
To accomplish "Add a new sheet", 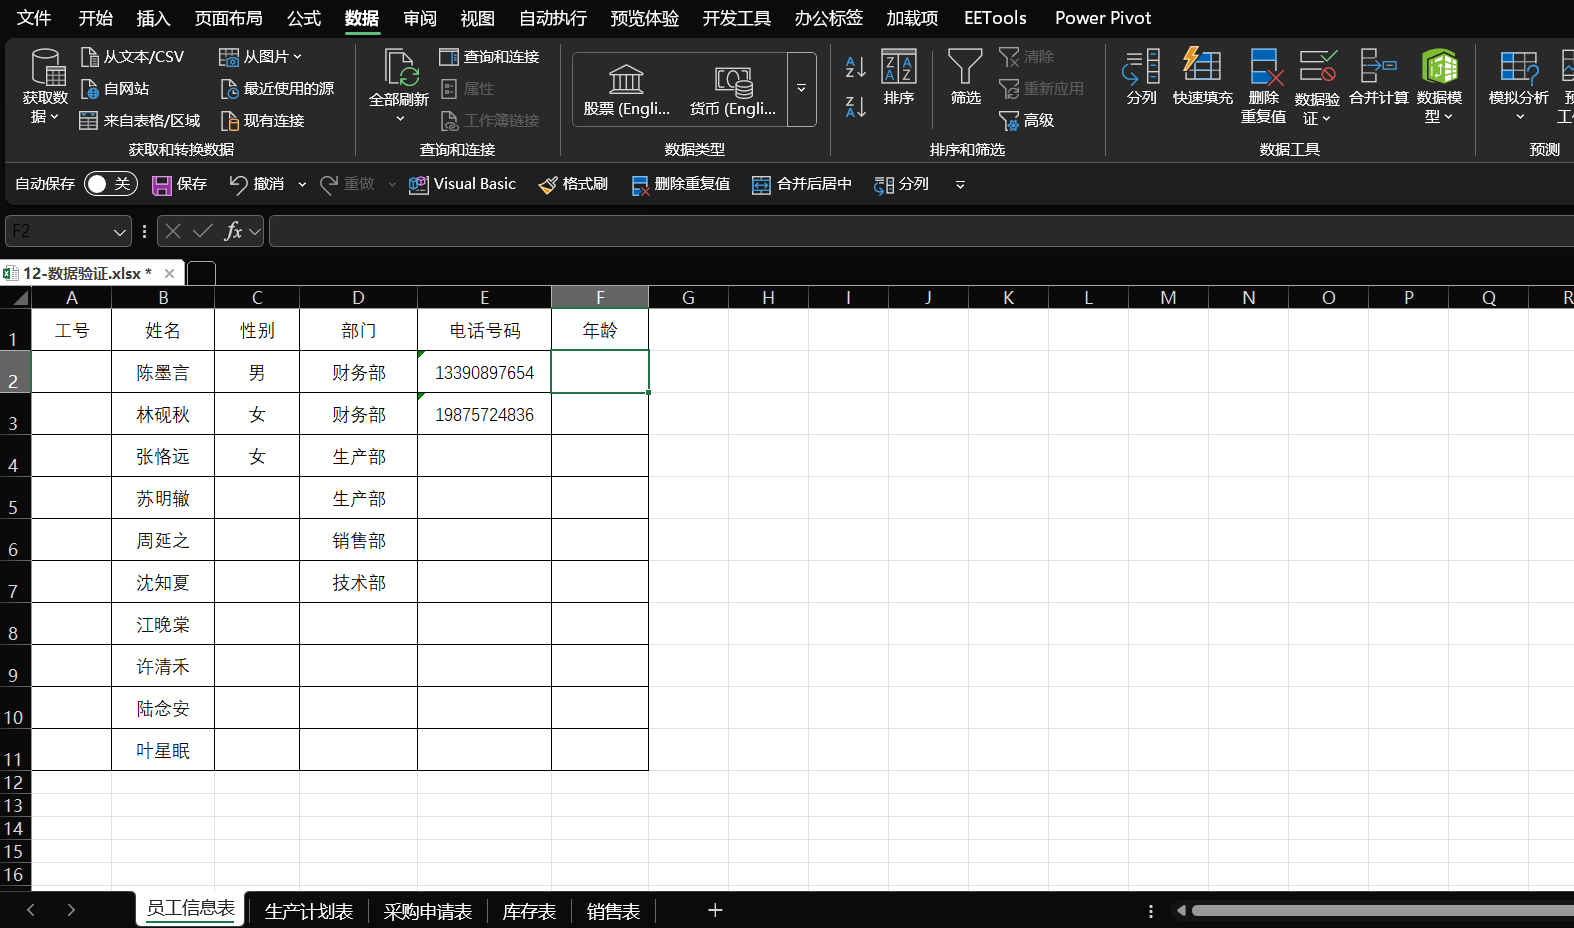I will [x=715, y=910].
